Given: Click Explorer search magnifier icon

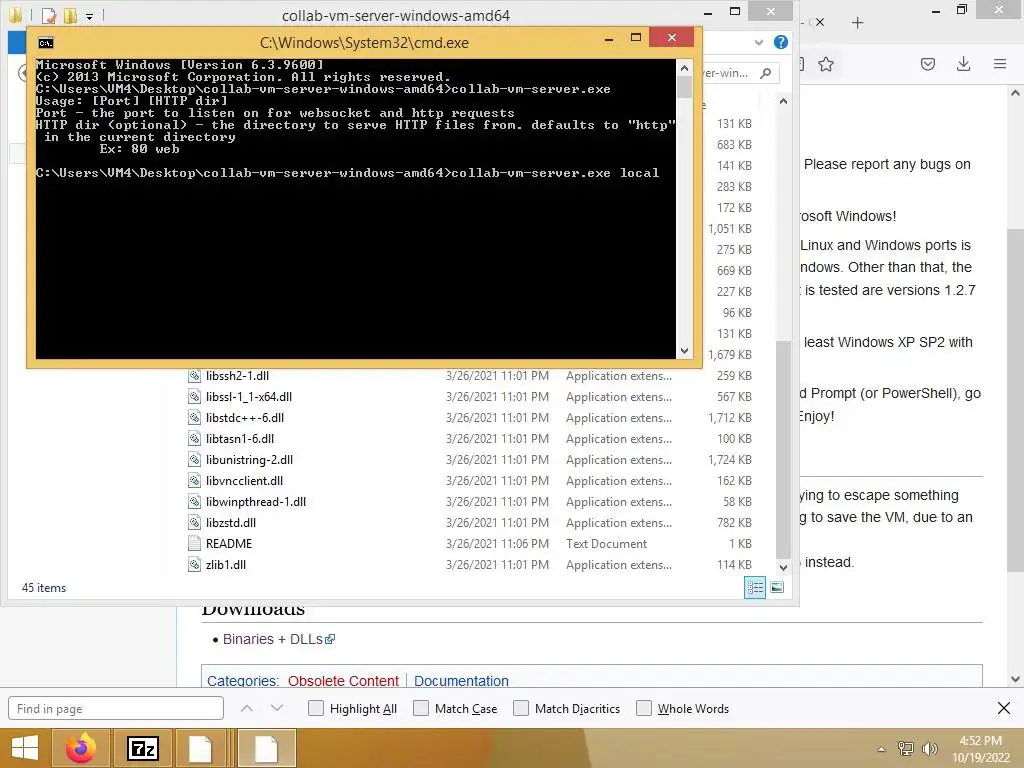Looking at the screenshot, I should pos(765,73).
